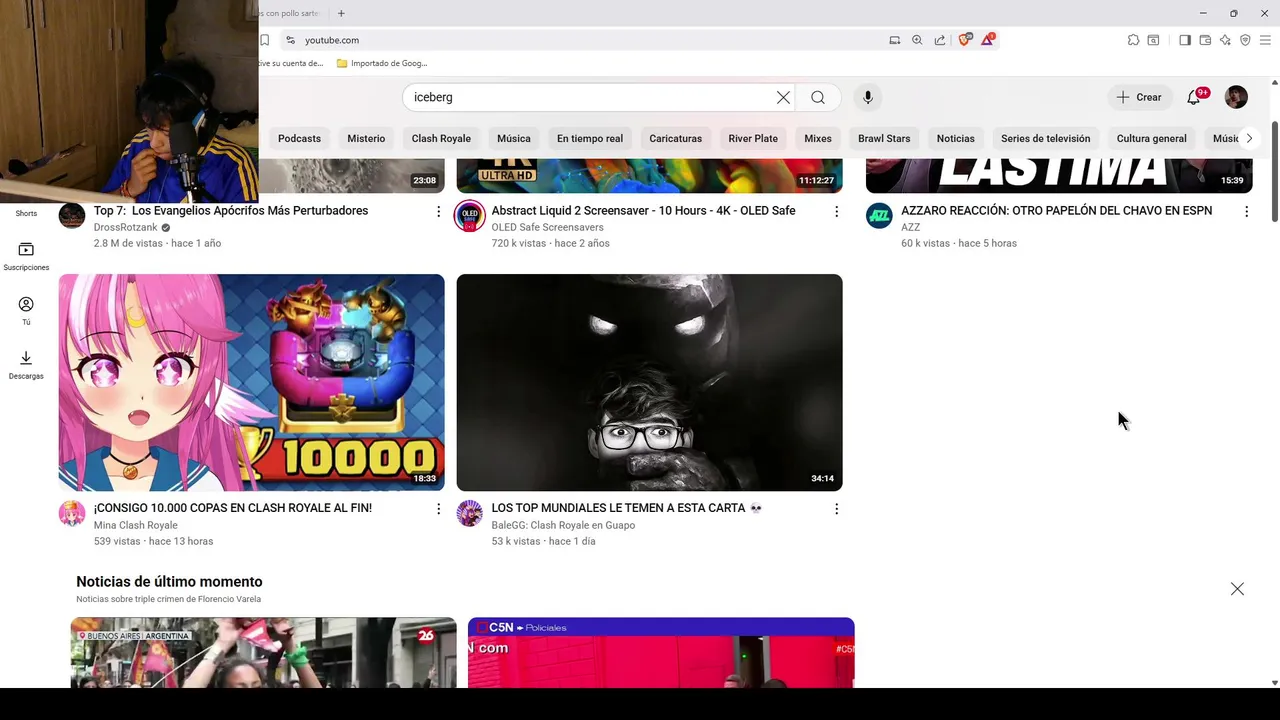
Task: Open Abstract Liquid 2 Screensaver title link
Action: 643,211
